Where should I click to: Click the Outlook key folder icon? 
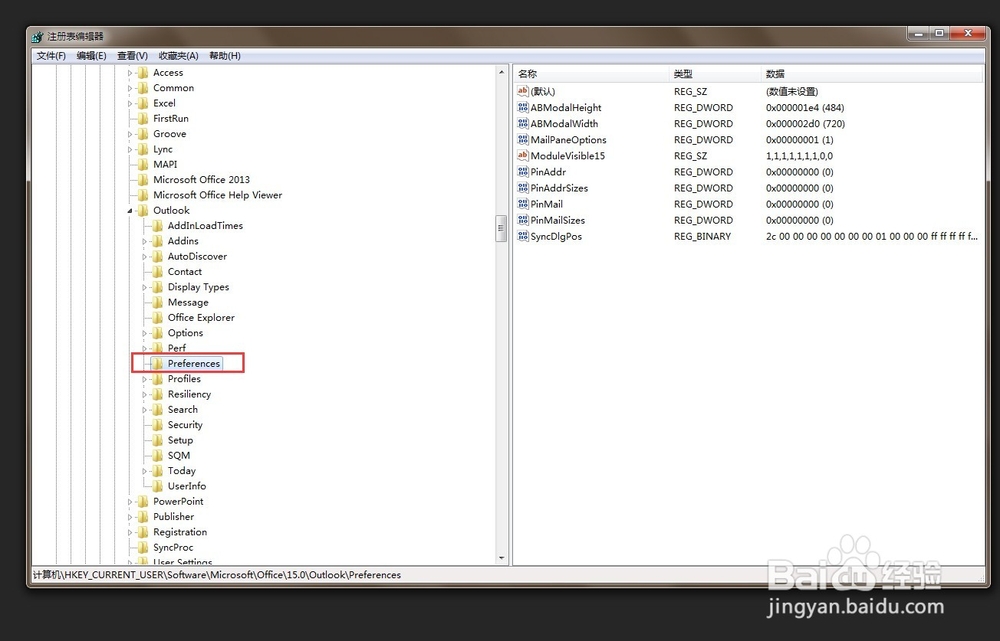143,210
